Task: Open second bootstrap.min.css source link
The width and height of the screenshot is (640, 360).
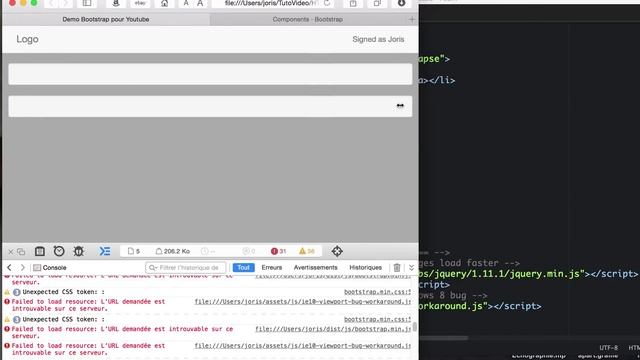Action: (x=377, y=319)
